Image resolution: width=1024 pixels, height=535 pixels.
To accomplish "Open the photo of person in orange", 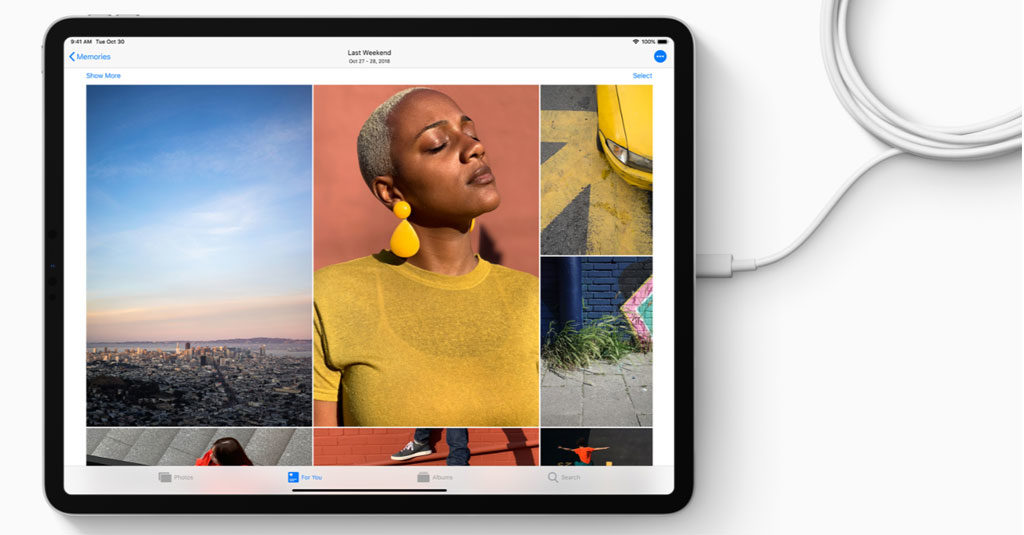I will pos(596,447).
